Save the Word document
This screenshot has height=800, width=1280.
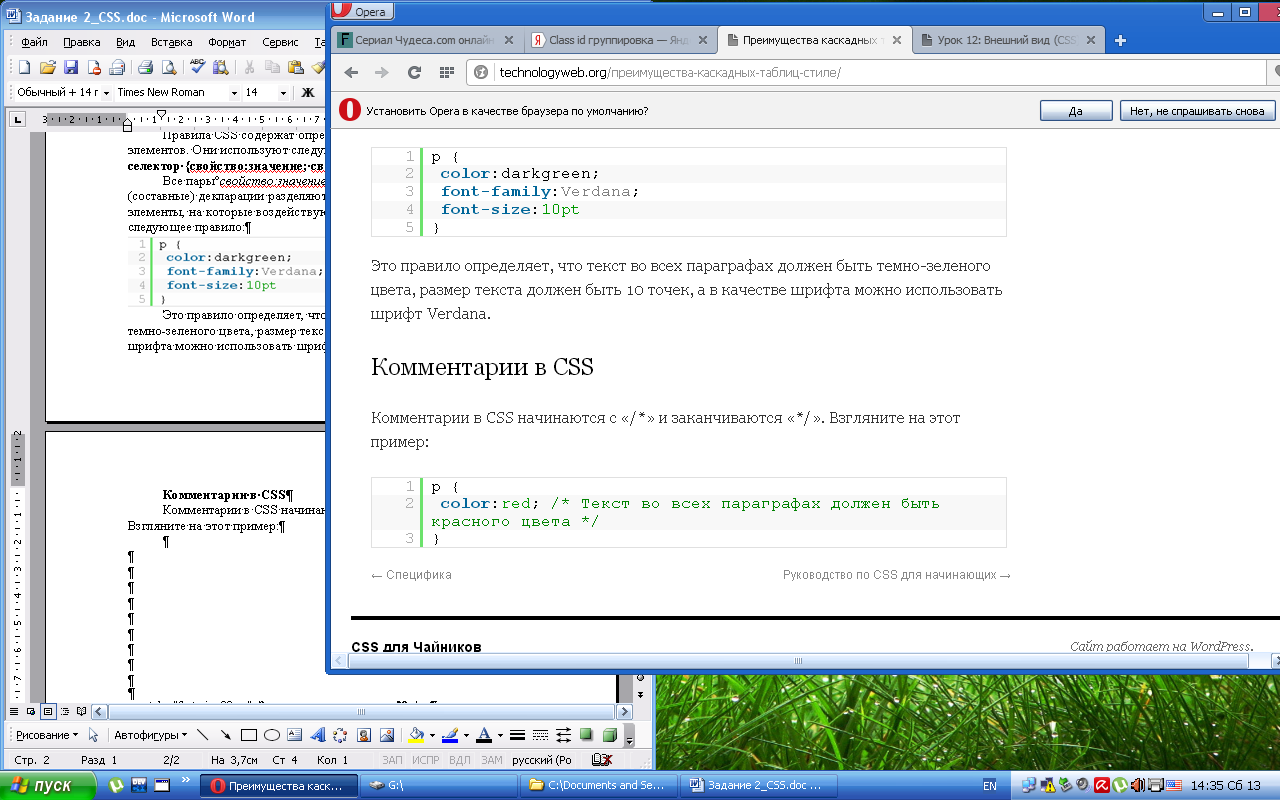tap(71, 68)
